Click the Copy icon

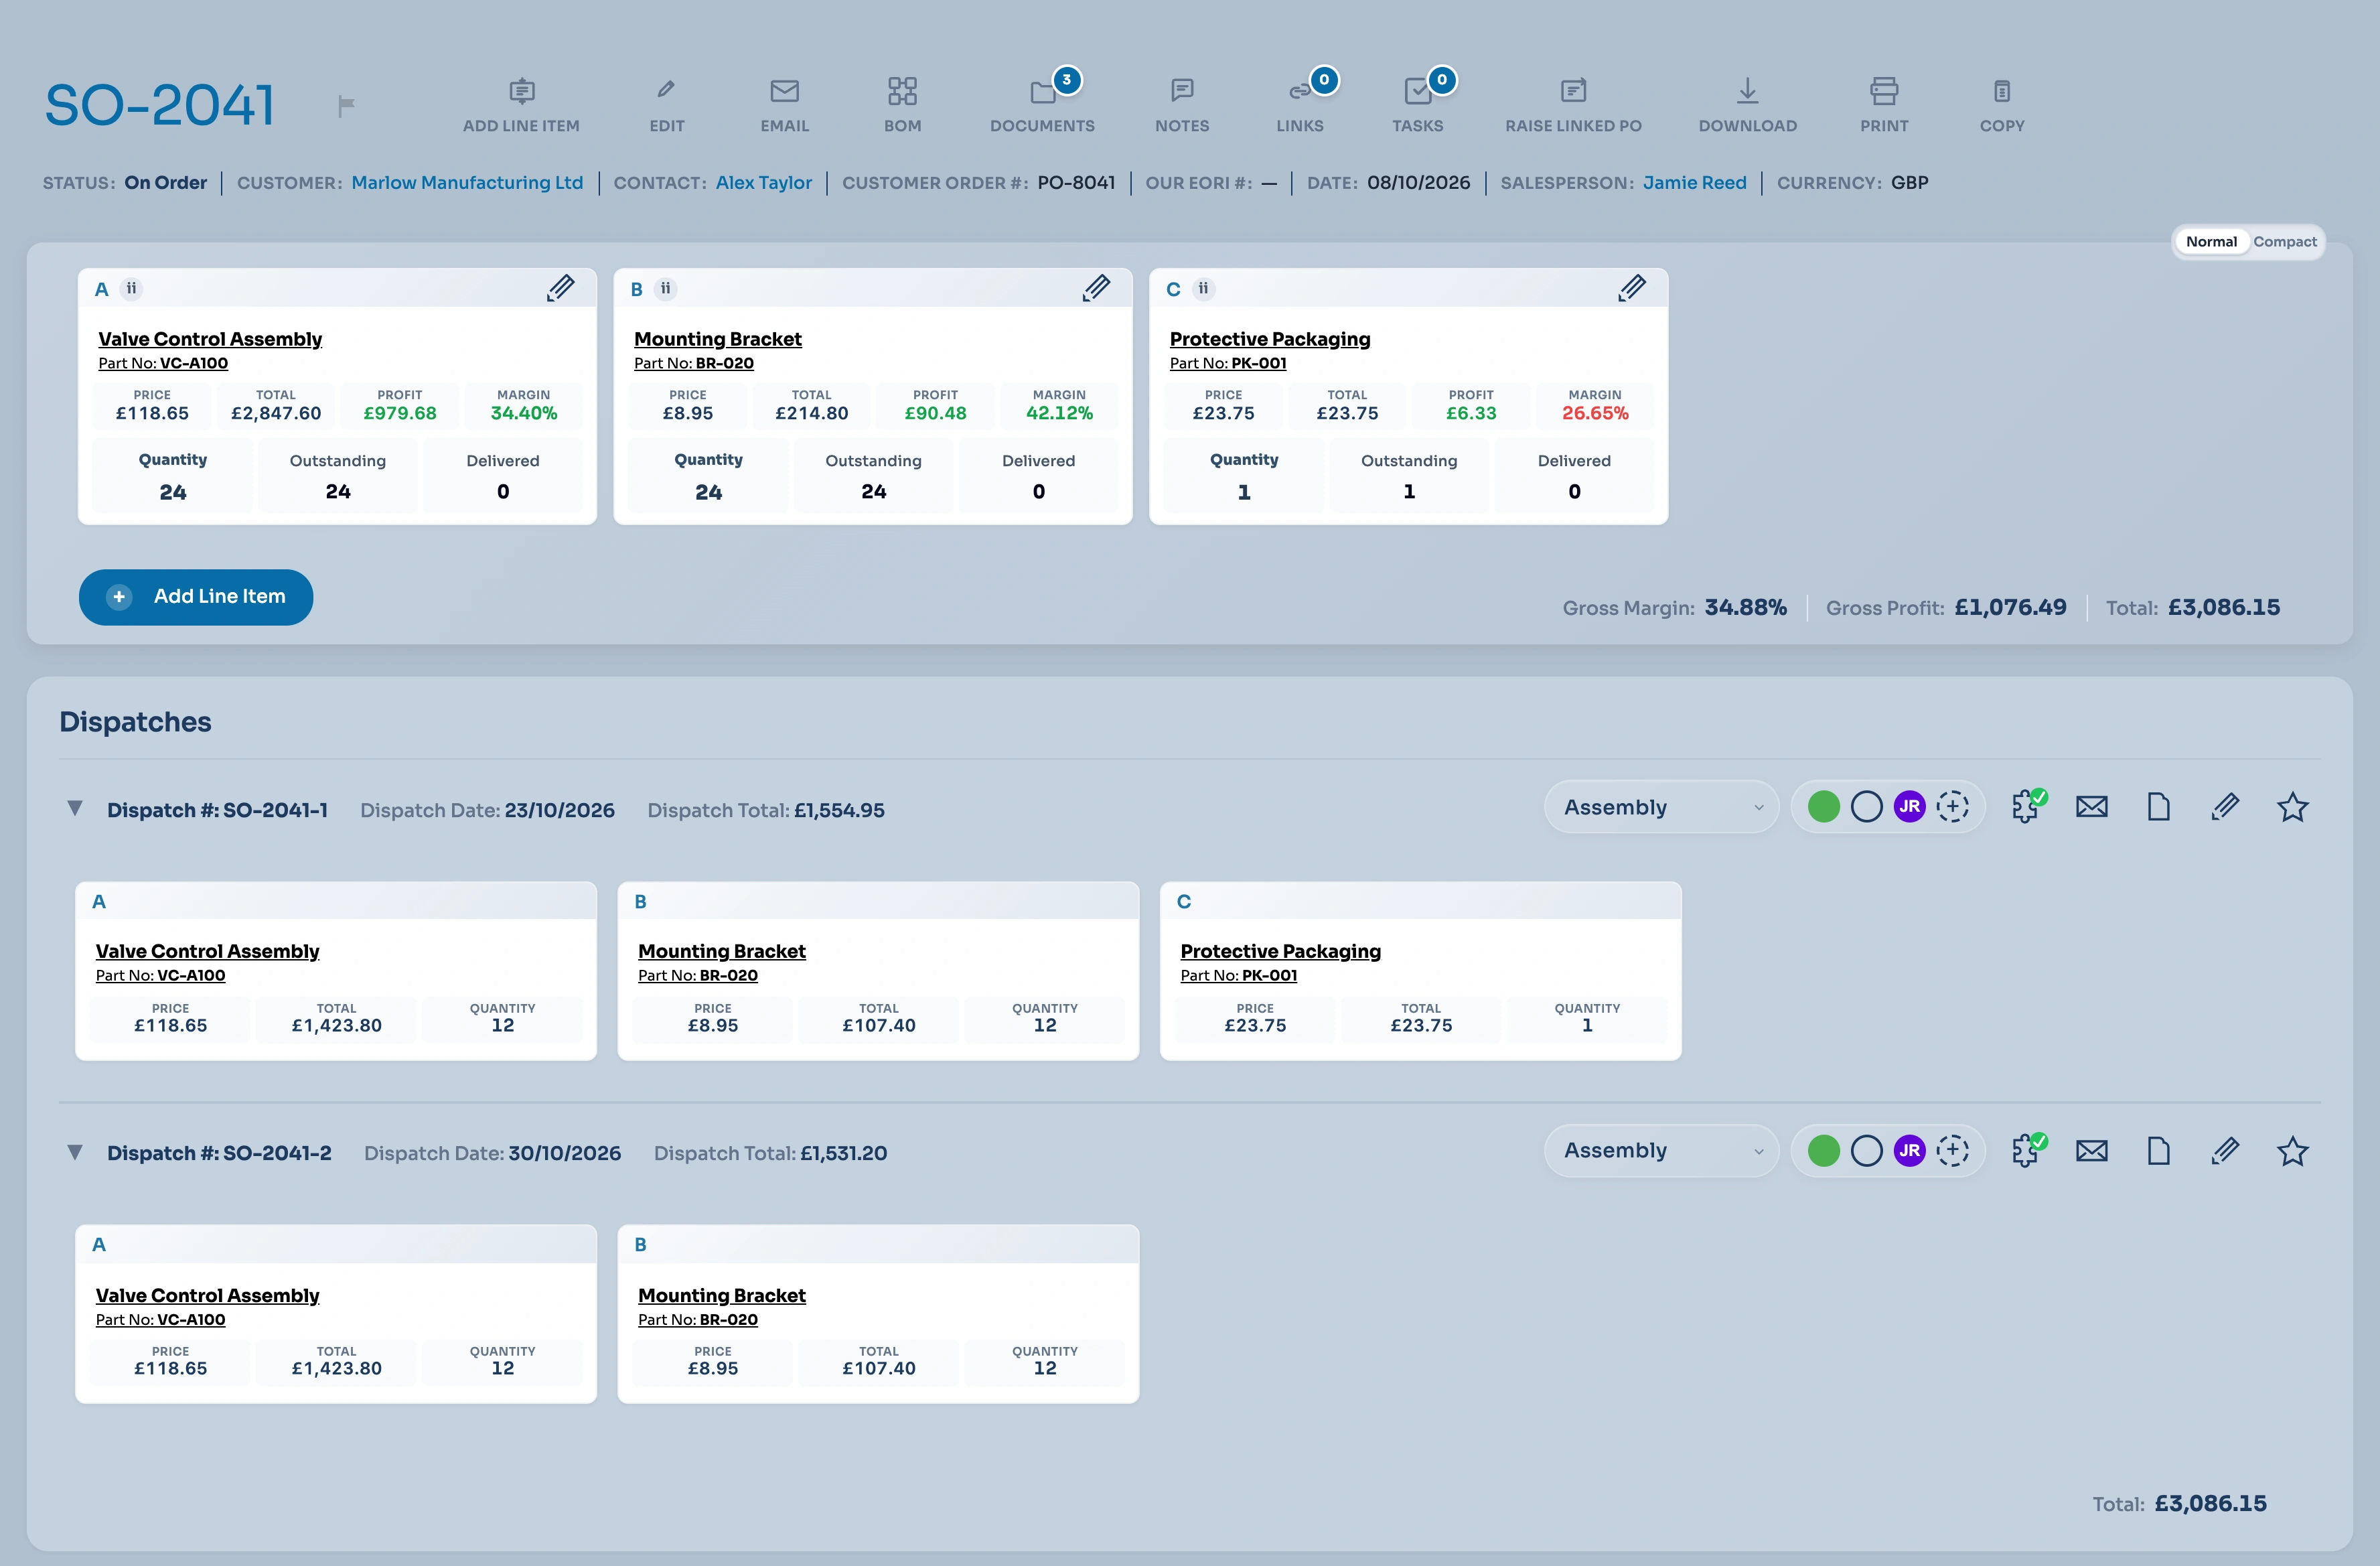[x=2002, y=91]
